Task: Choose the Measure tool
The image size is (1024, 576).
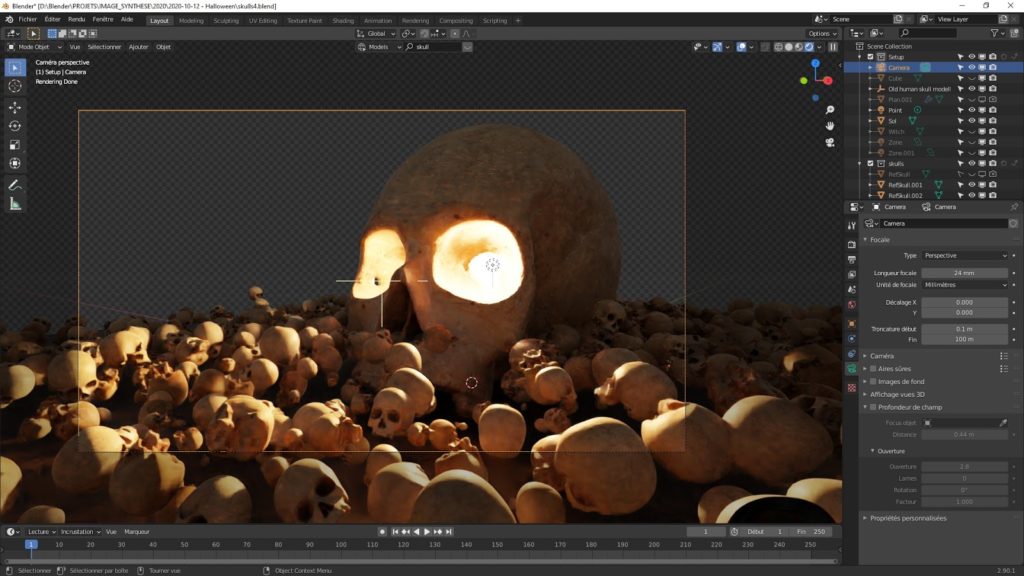Action: pyautogui.click(x=15, y=204)
